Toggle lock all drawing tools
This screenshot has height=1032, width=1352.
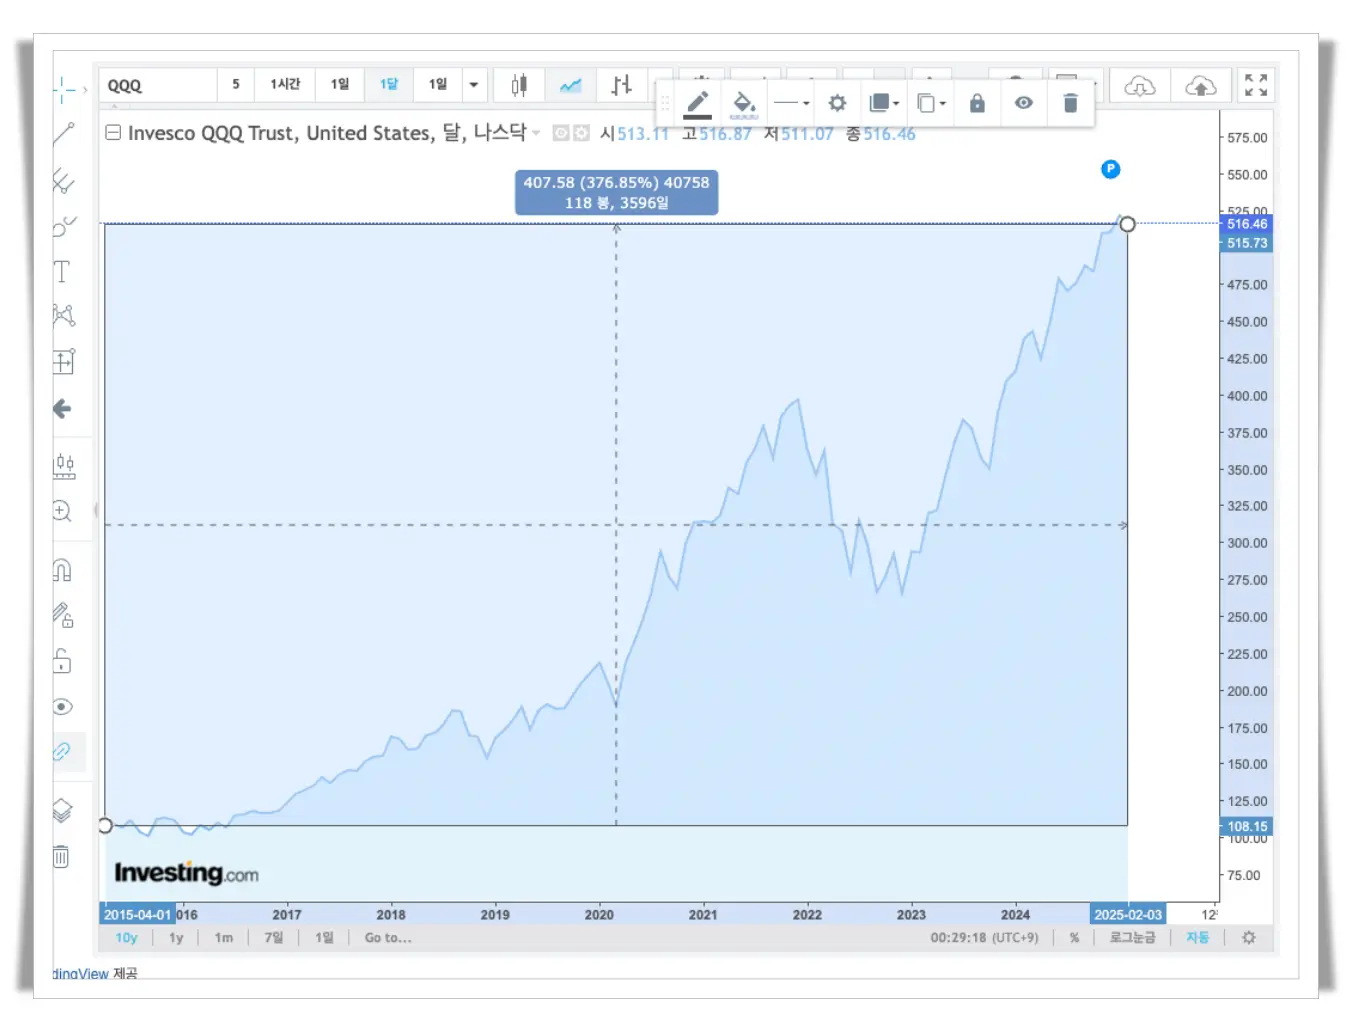[x=62, y=661]
